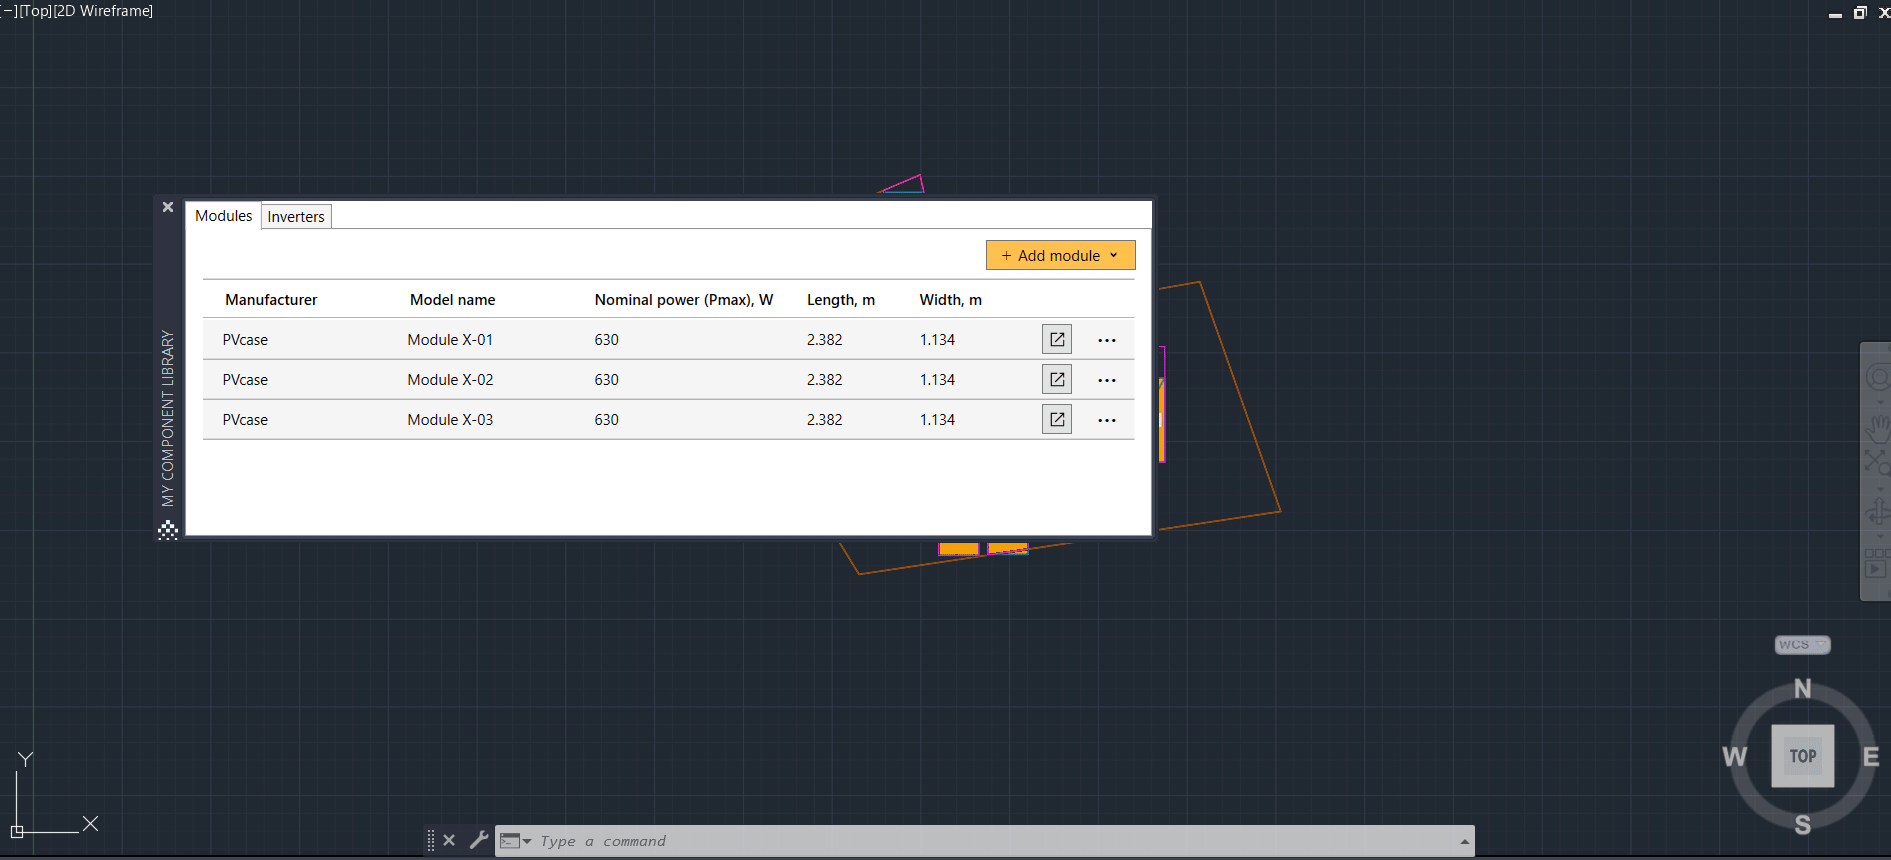Close the My Component Library palette
Screen dimensions: 1891x860
pyautogui.click(x=168, y=207)
